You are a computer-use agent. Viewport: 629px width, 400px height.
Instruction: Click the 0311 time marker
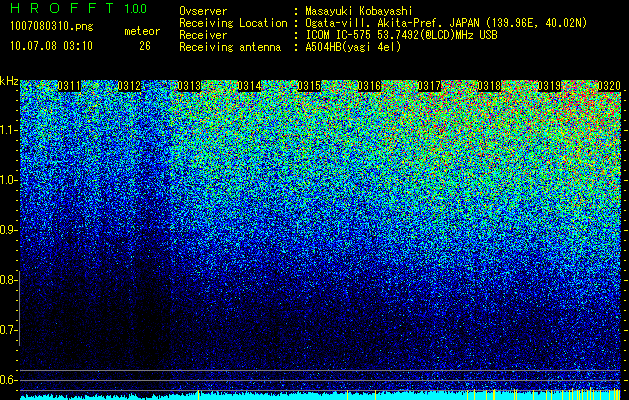(x=69, y=86)
